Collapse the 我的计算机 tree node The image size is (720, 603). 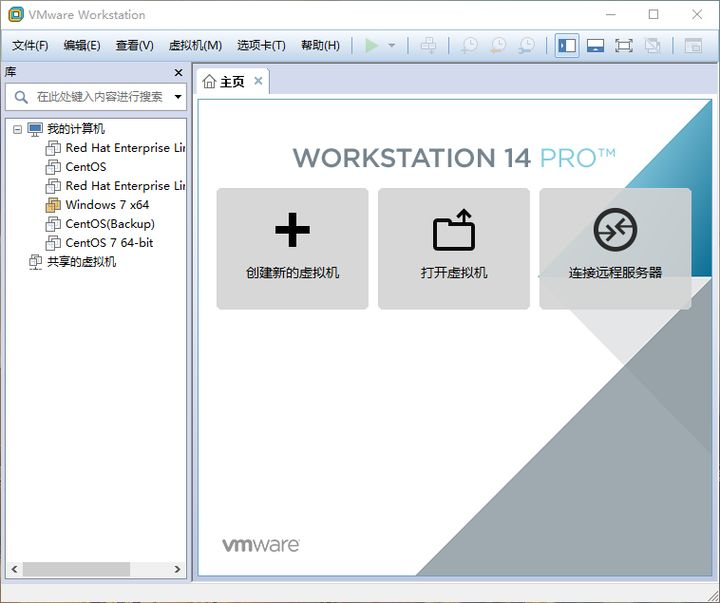pyautogui.click(x=17, y=130)
